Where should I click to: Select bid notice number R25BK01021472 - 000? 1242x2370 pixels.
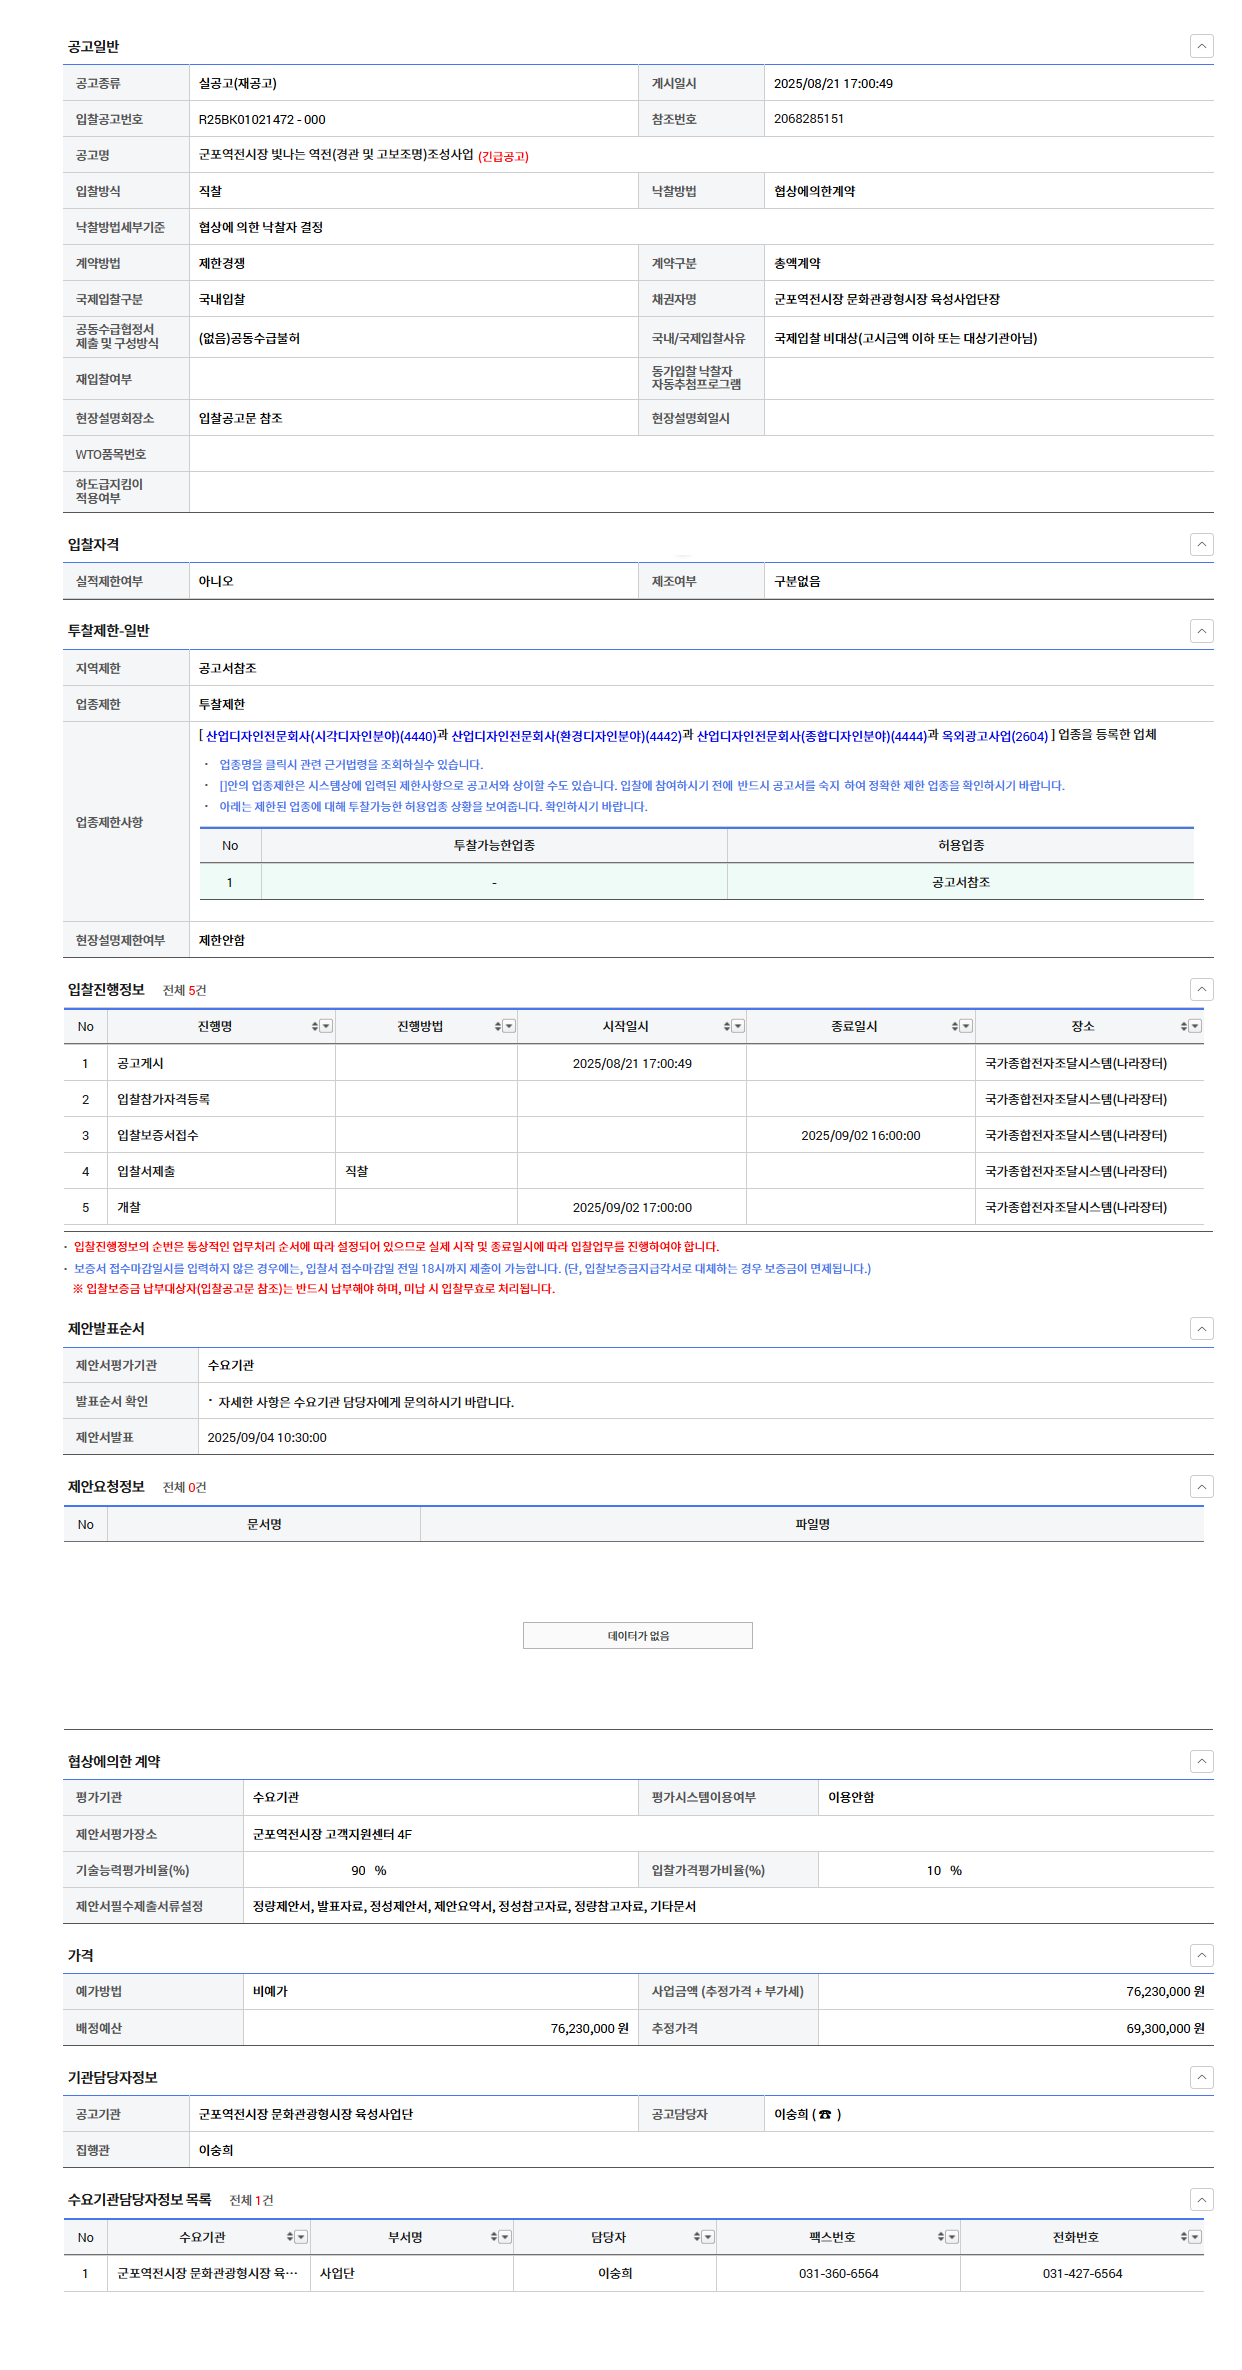pyautogui.click(x=262, y=119)
